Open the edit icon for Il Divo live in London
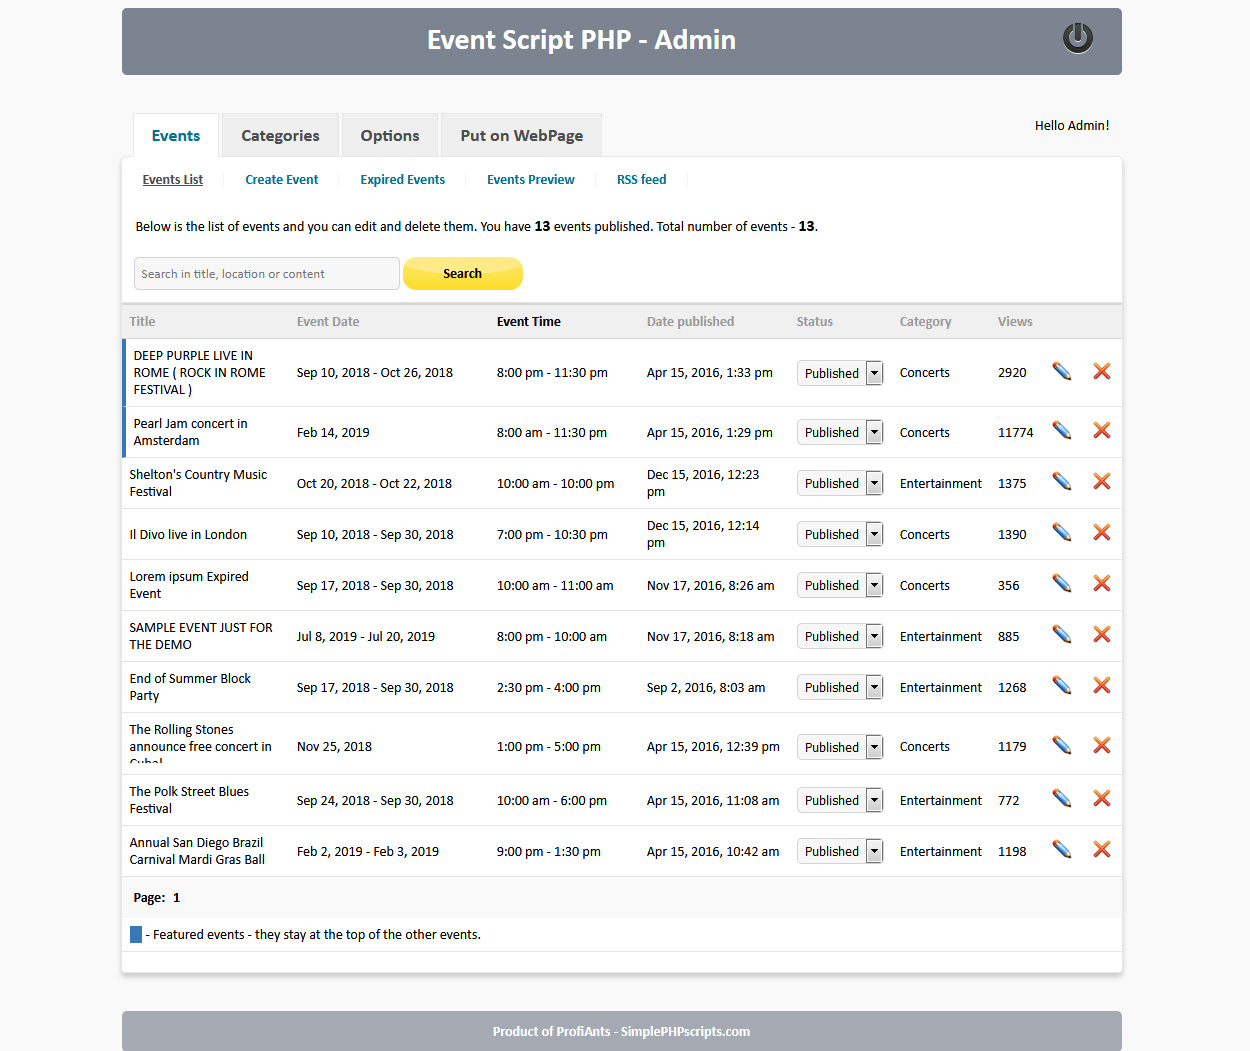 click(x=1061, y=533)
